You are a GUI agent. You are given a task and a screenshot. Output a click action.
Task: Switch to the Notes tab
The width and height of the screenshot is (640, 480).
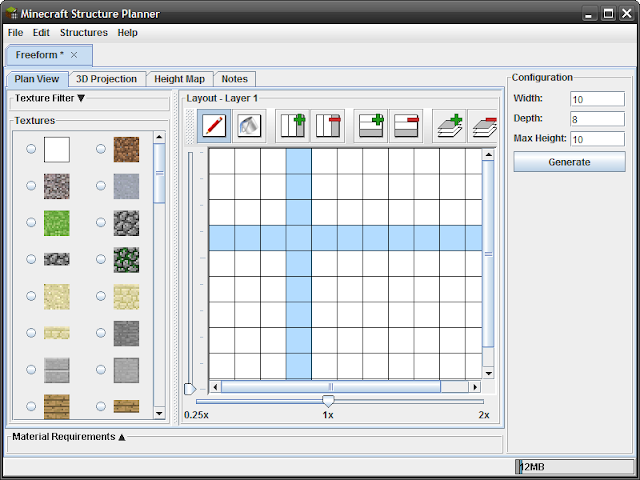[235, 79]
